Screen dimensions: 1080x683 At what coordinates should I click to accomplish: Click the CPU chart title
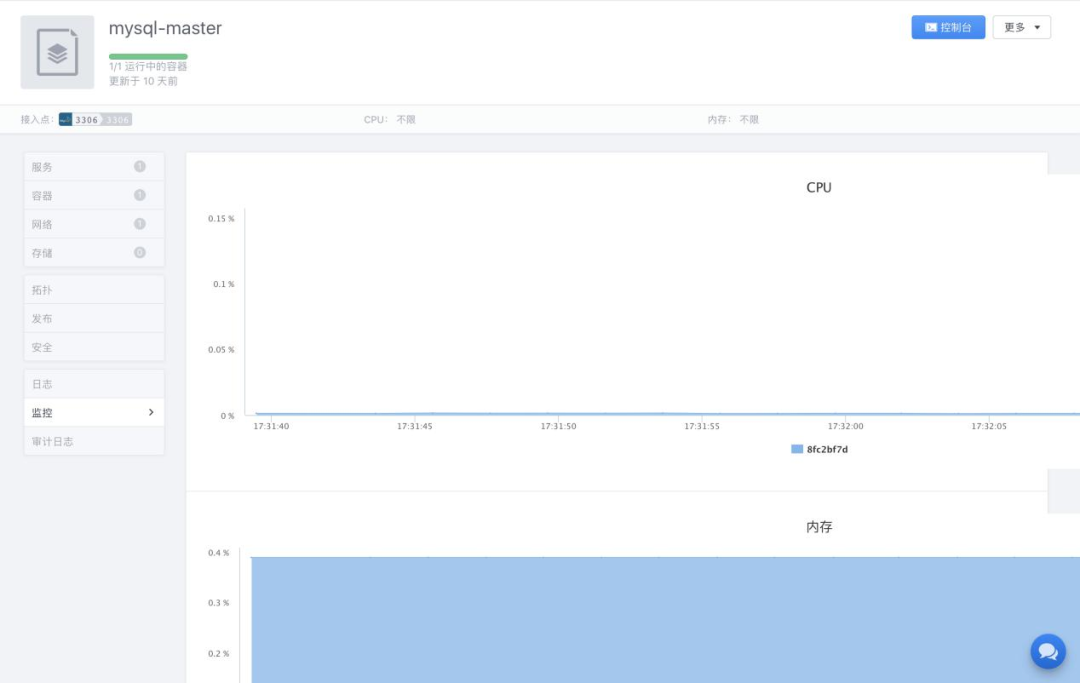(x=819, y=187)
